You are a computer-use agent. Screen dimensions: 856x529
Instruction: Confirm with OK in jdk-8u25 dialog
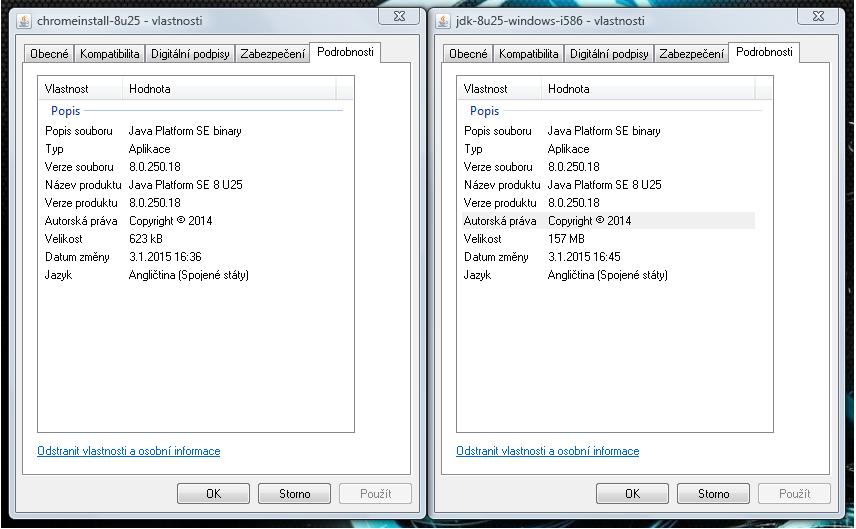(x=632, y=493)
